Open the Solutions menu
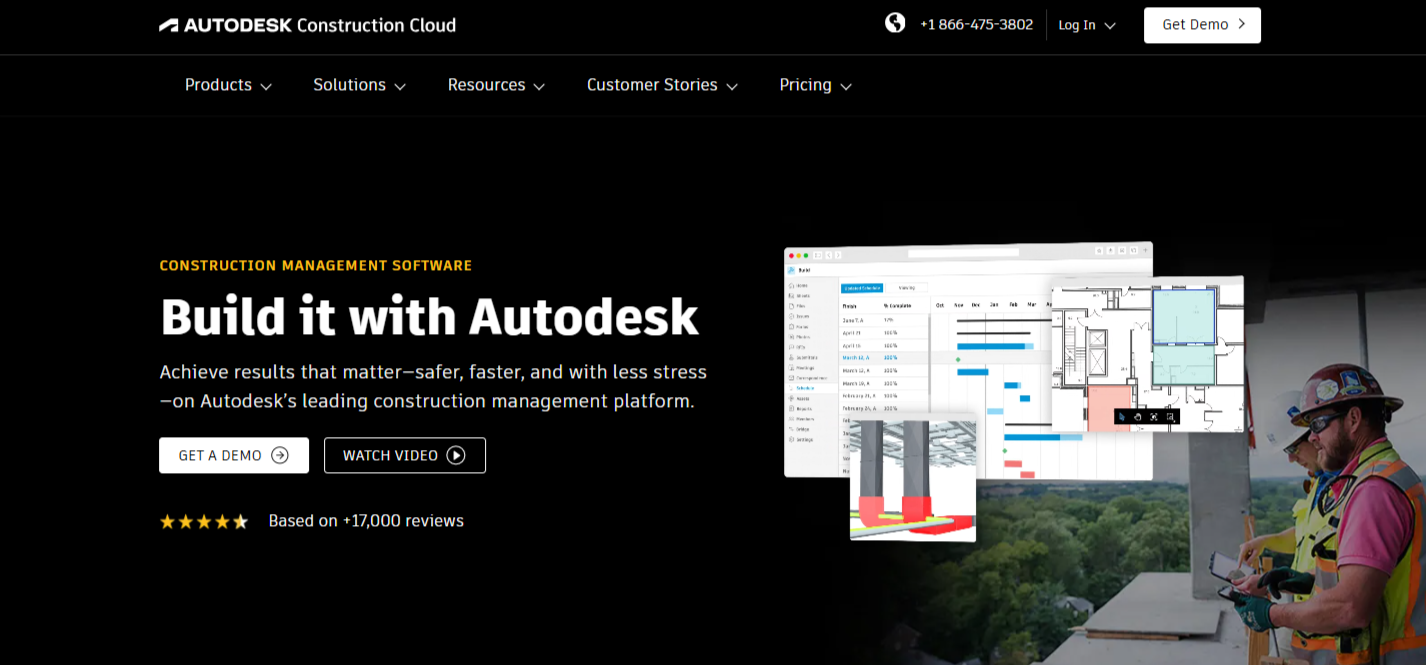Screen dimensions: 1426x665 360,86
